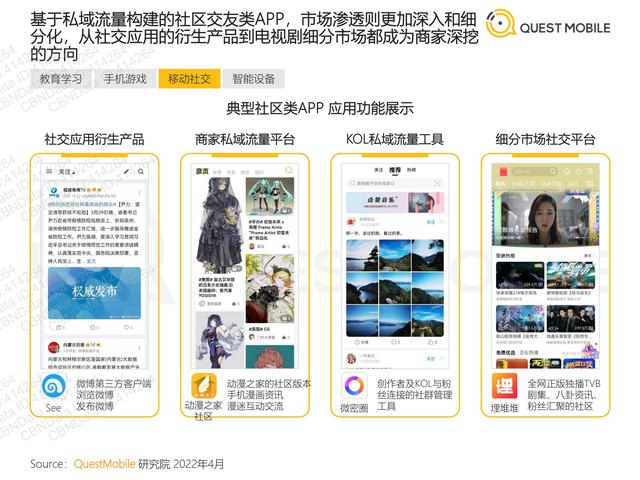
Task: Click red logo in 埋堆堆 screen header
Action: [x=503, y=171]
